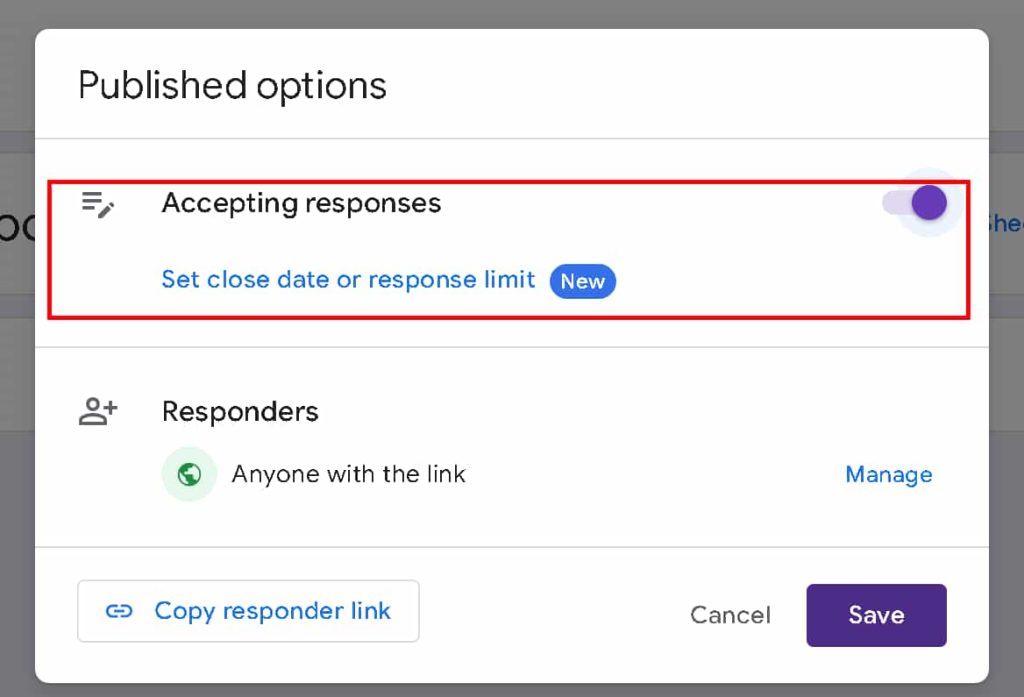Click empty footer space left of Cancel
Image resolution: width=1024 pixels, height=697 pixels.
coord(554,615)
